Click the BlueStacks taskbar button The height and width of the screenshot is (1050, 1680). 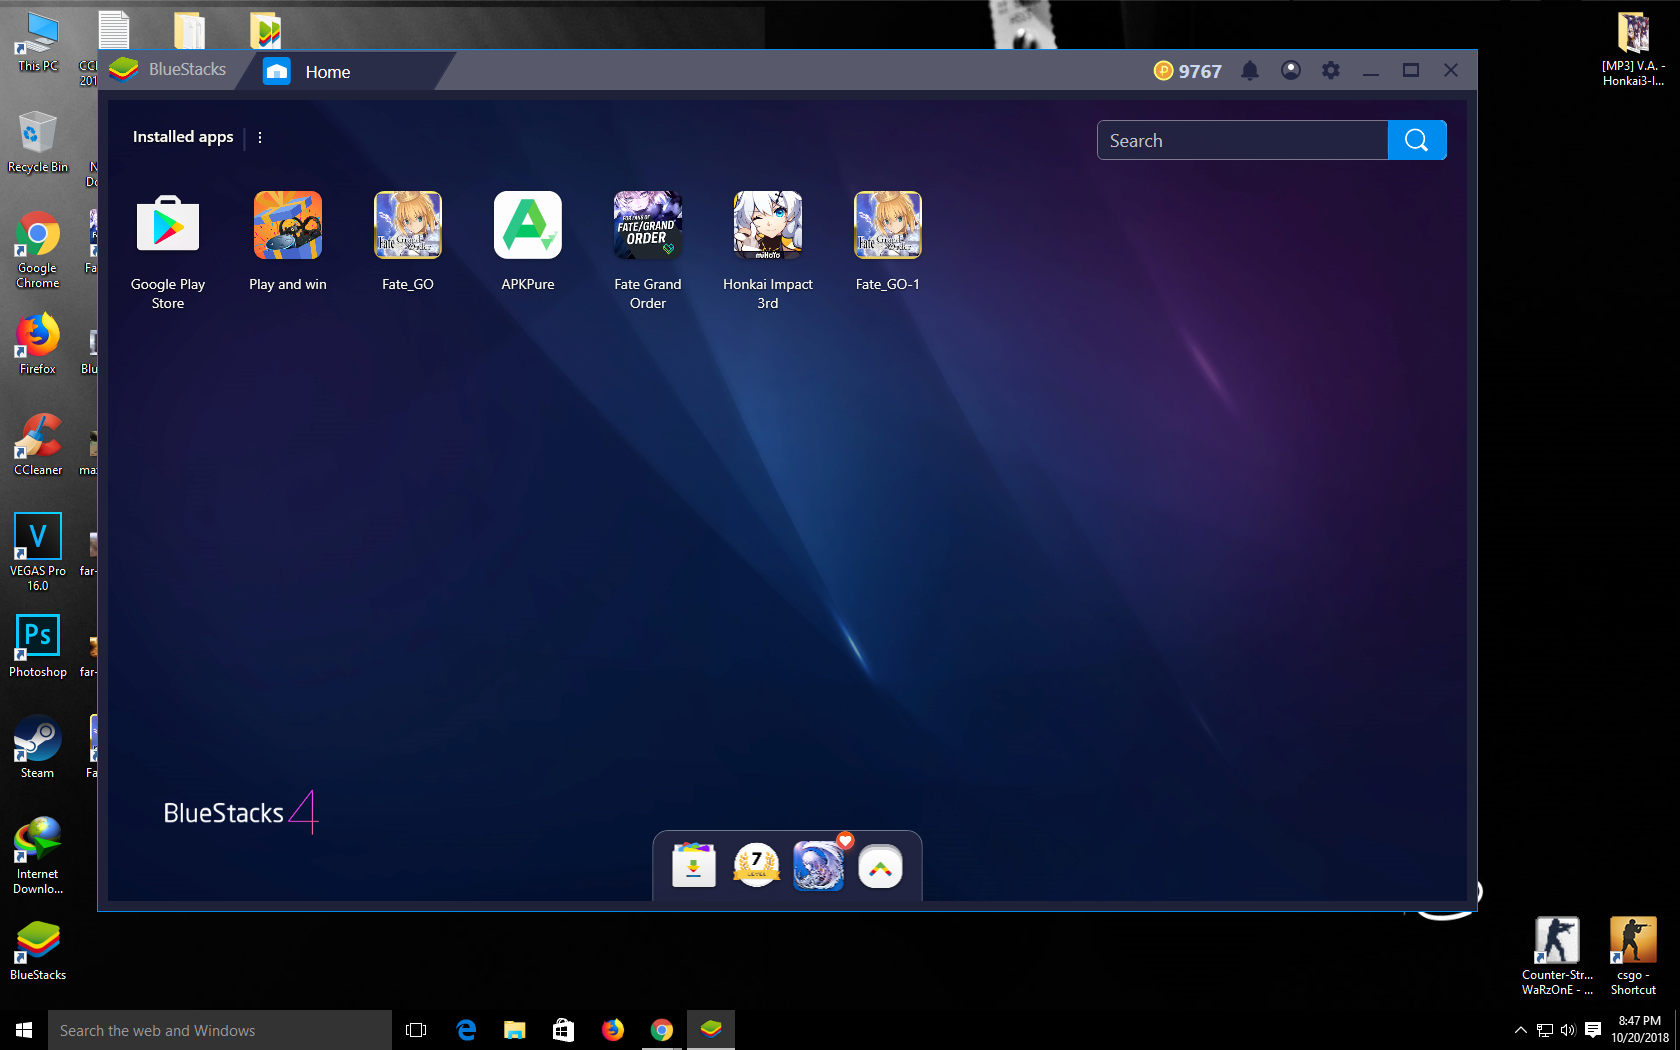click(711, 1030)
